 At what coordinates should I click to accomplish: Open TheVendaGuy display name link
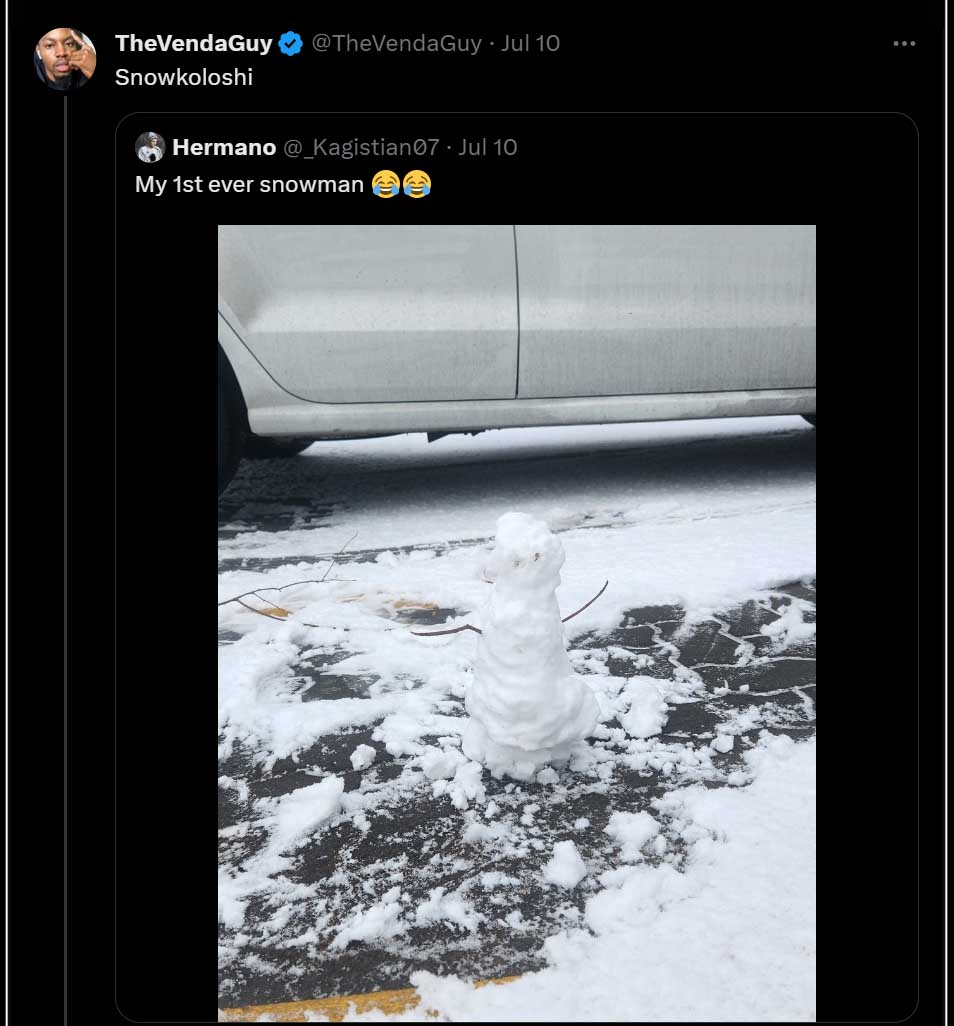[x=194, y=44]
